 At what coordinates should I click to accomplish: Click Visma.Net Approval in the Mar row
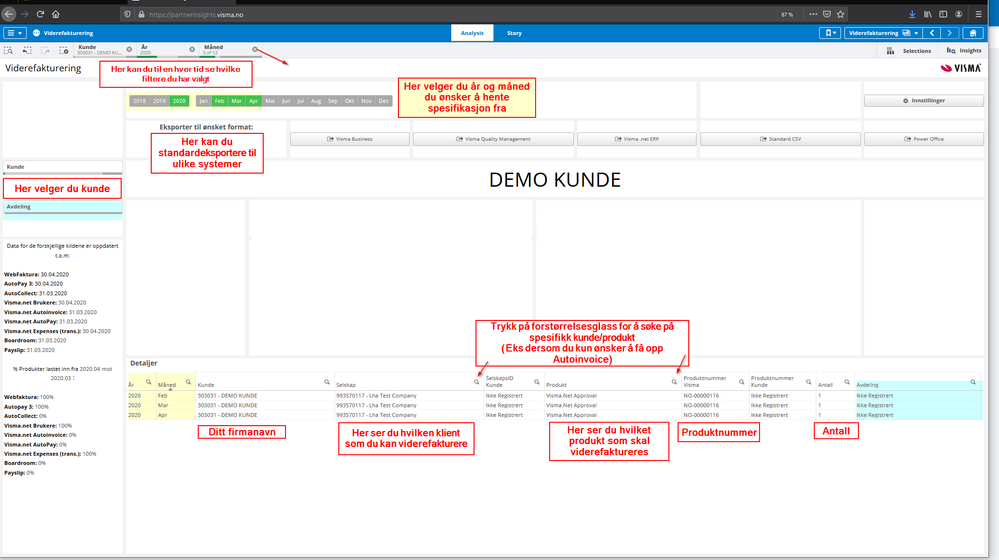click(x=571, y=405)
